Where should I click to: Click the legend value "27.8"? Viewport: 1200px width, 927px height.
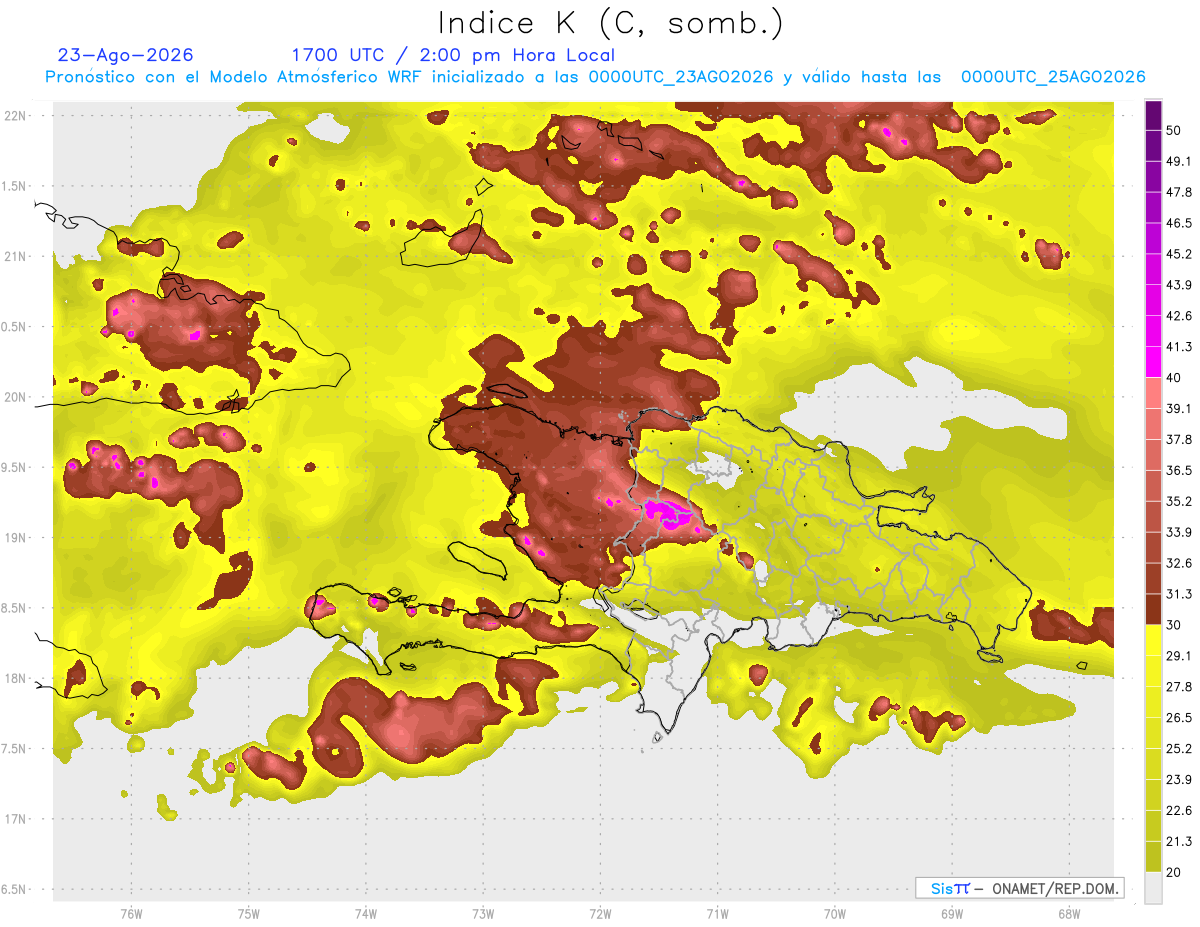click(1179, 687)
